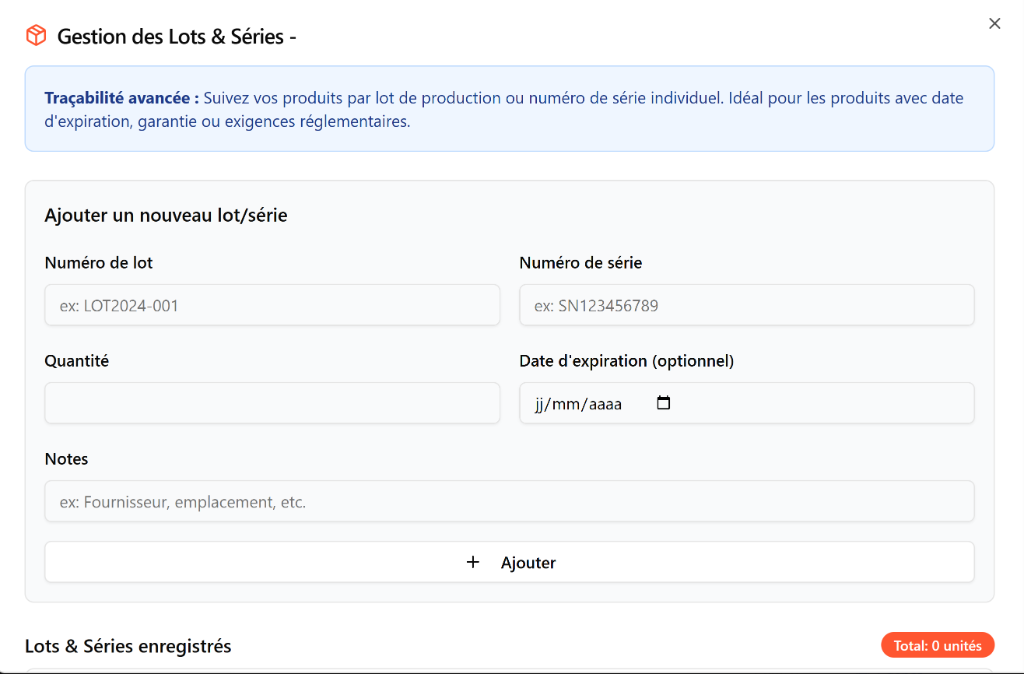Image resolution: width=1024 pixels, height=674 pixels.
Task: Select the Quantité input field
Action: pyautogui.click(x=272, y=403)
